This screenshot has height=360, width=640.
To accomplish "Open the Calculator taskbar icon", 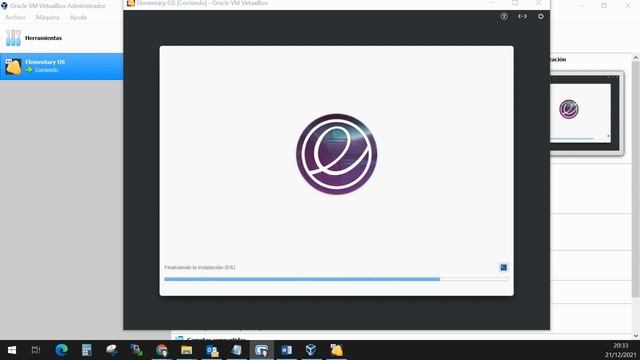I will click(x=87, y=350).
